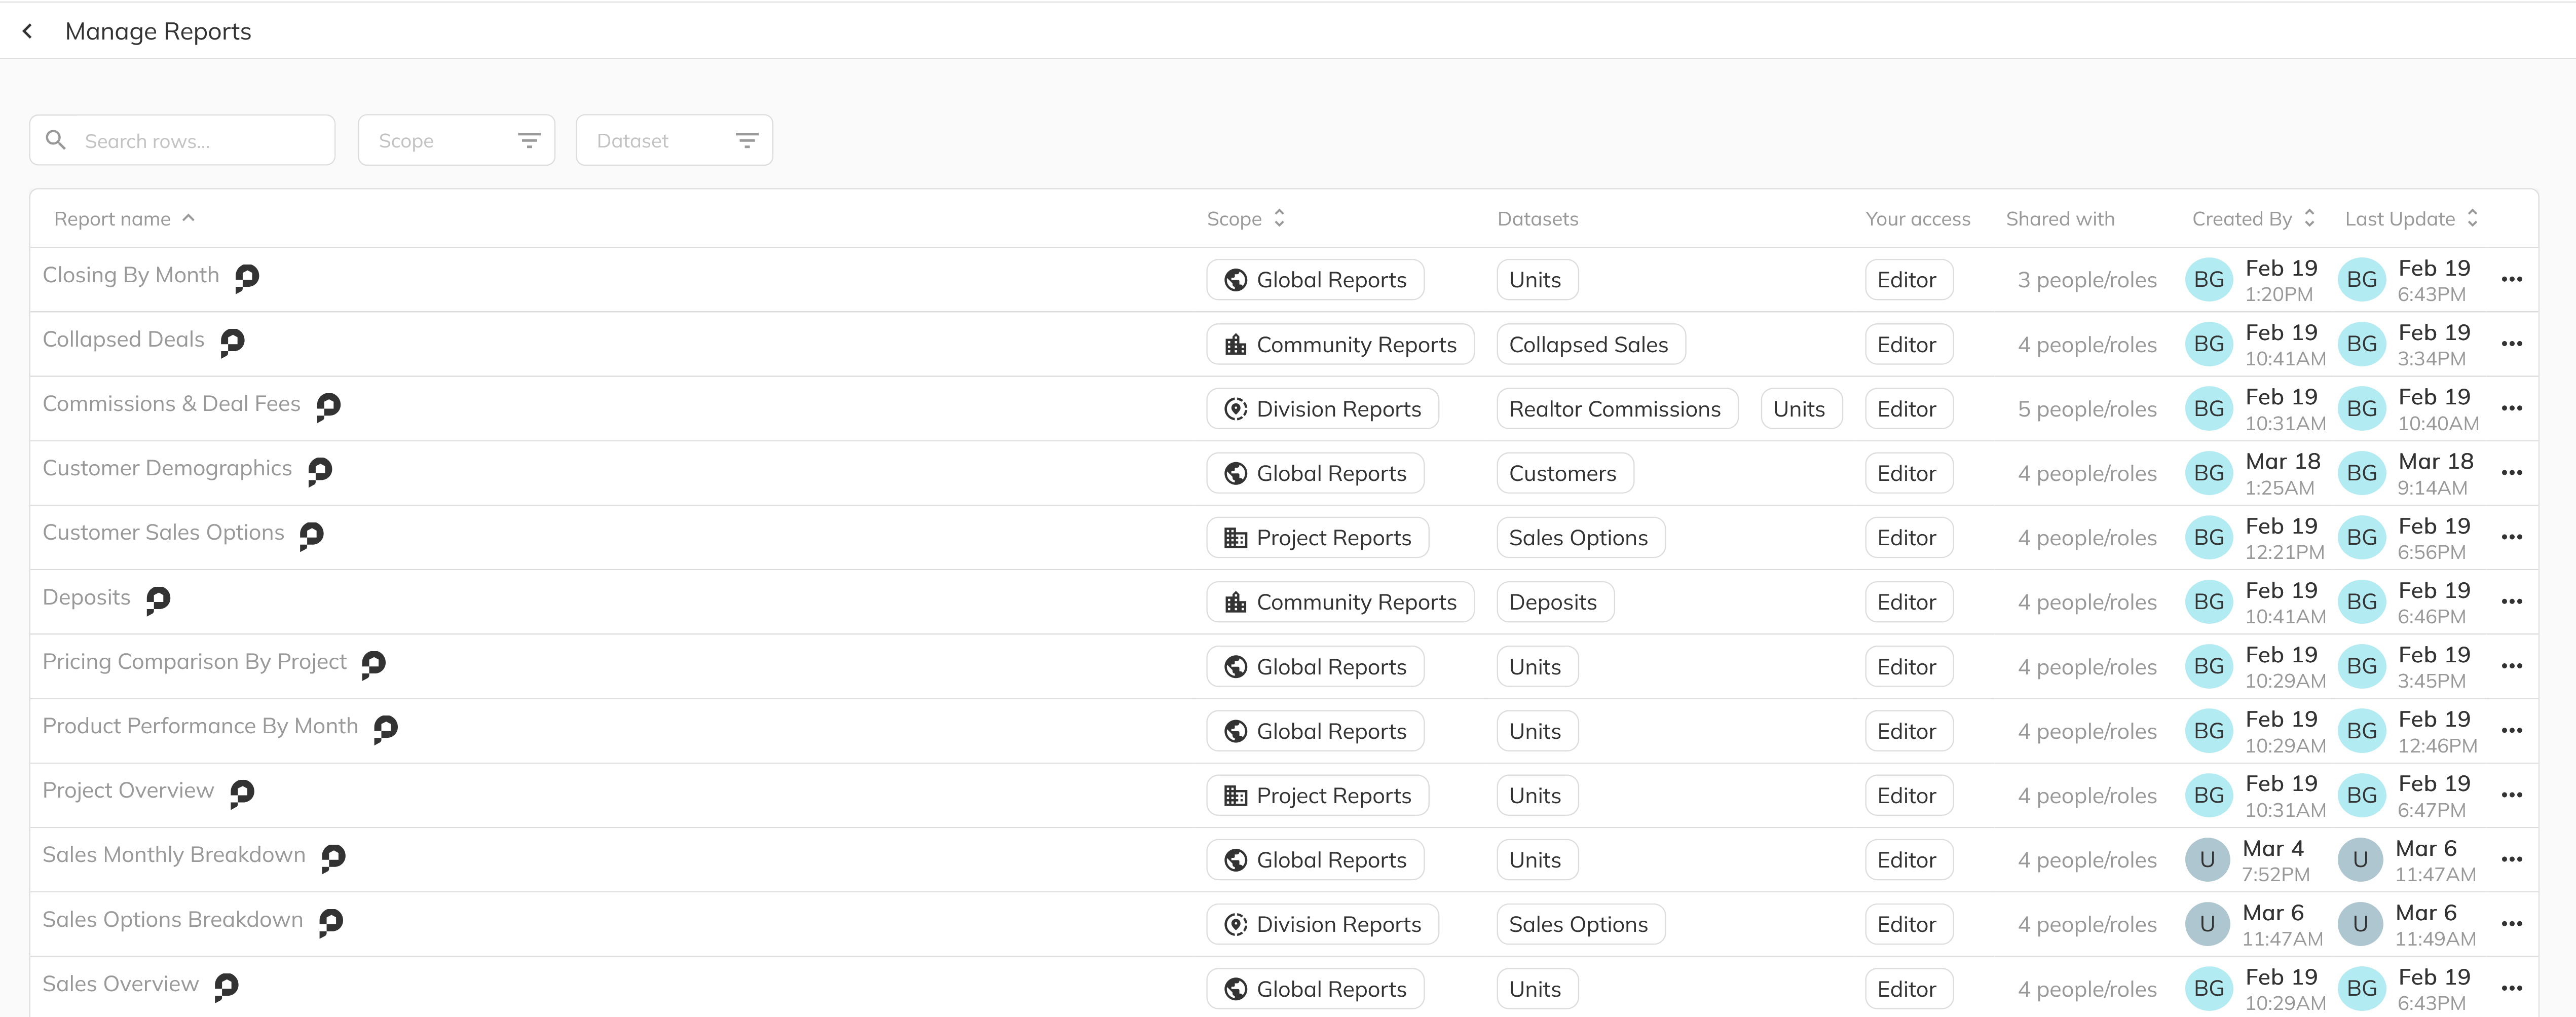Open more options for Customer Sales Options
The image size is (2576, 1017).
pos(2511,538)
